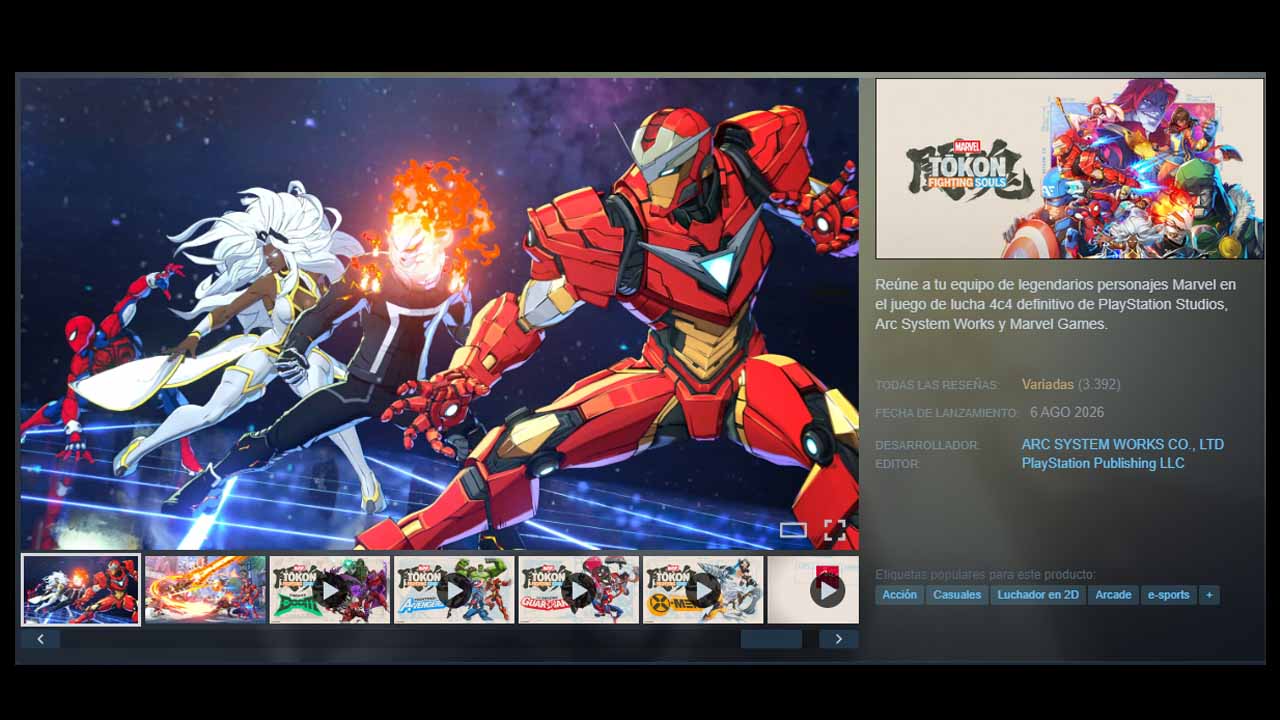Click the thumbnail strip scrollbar handle
Viewport: 1280px width, 720px height.
tap(771, 639)
